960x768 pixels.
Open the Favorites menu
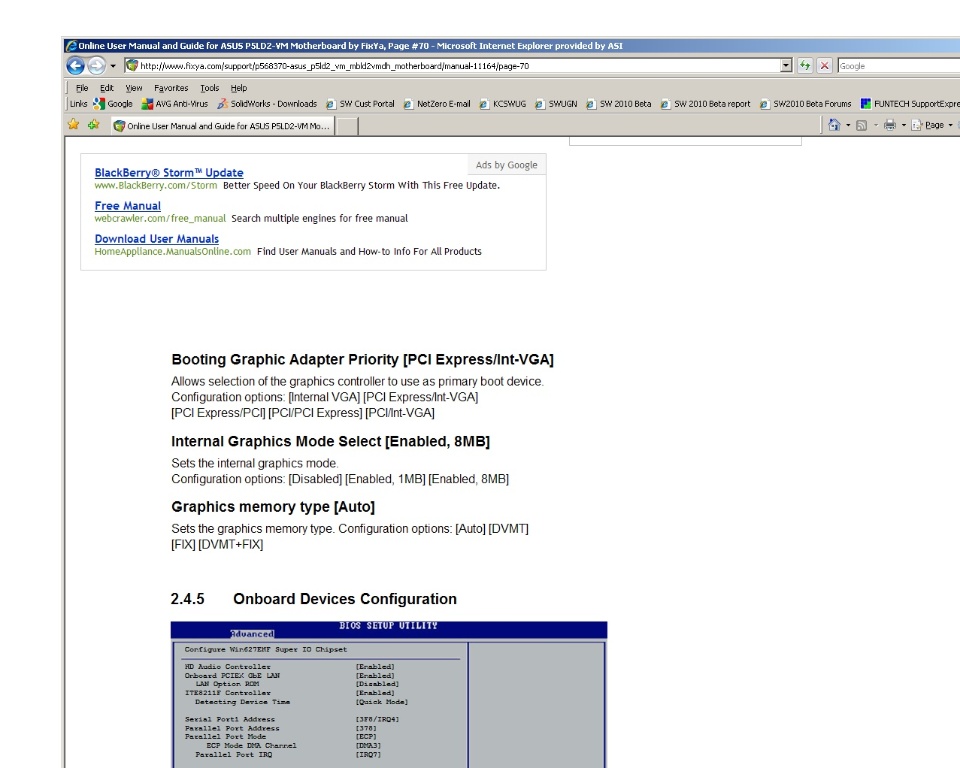coord(171,88)
